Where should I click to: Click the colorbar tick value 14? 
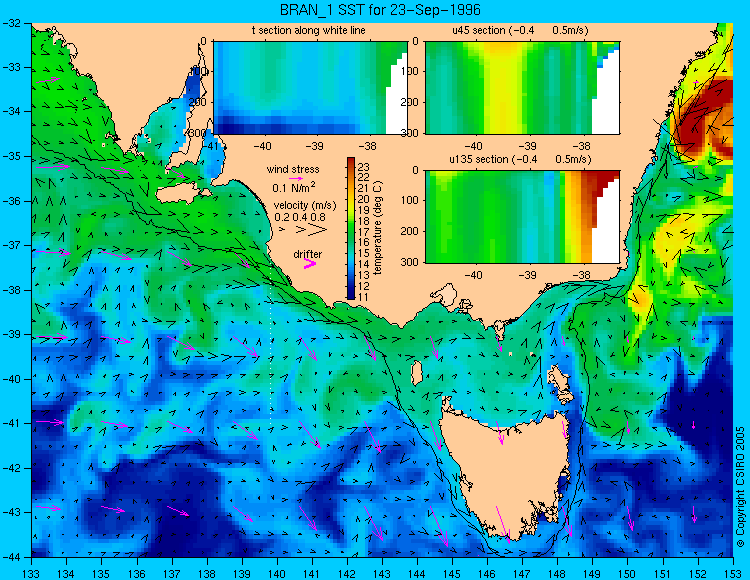pos(364,263)
